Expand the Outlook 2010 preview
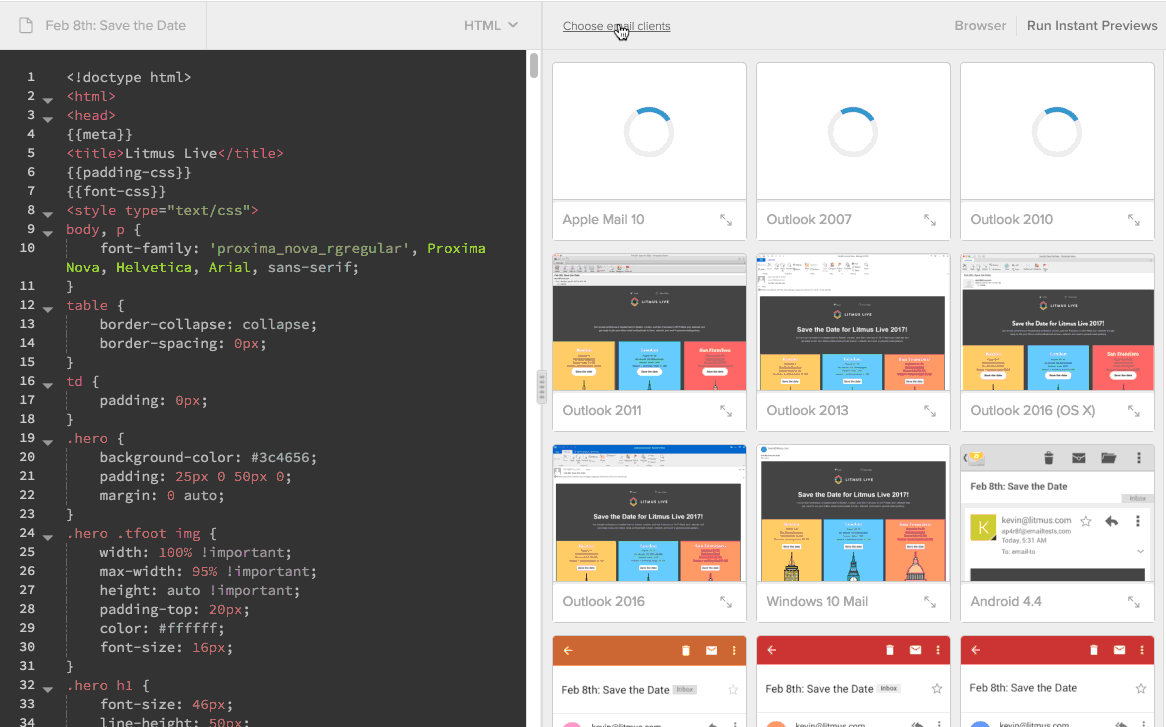 tap(1133, 220)
